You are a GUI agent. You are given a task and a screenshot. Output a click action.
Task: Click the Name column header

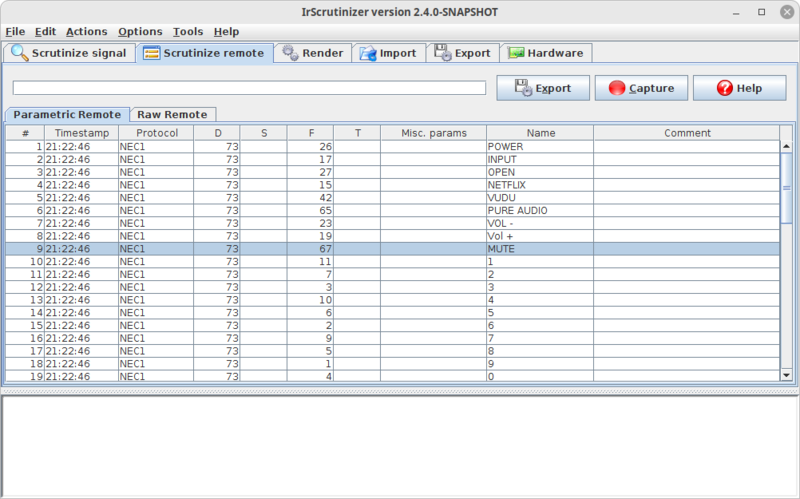[x=540, y=133]
